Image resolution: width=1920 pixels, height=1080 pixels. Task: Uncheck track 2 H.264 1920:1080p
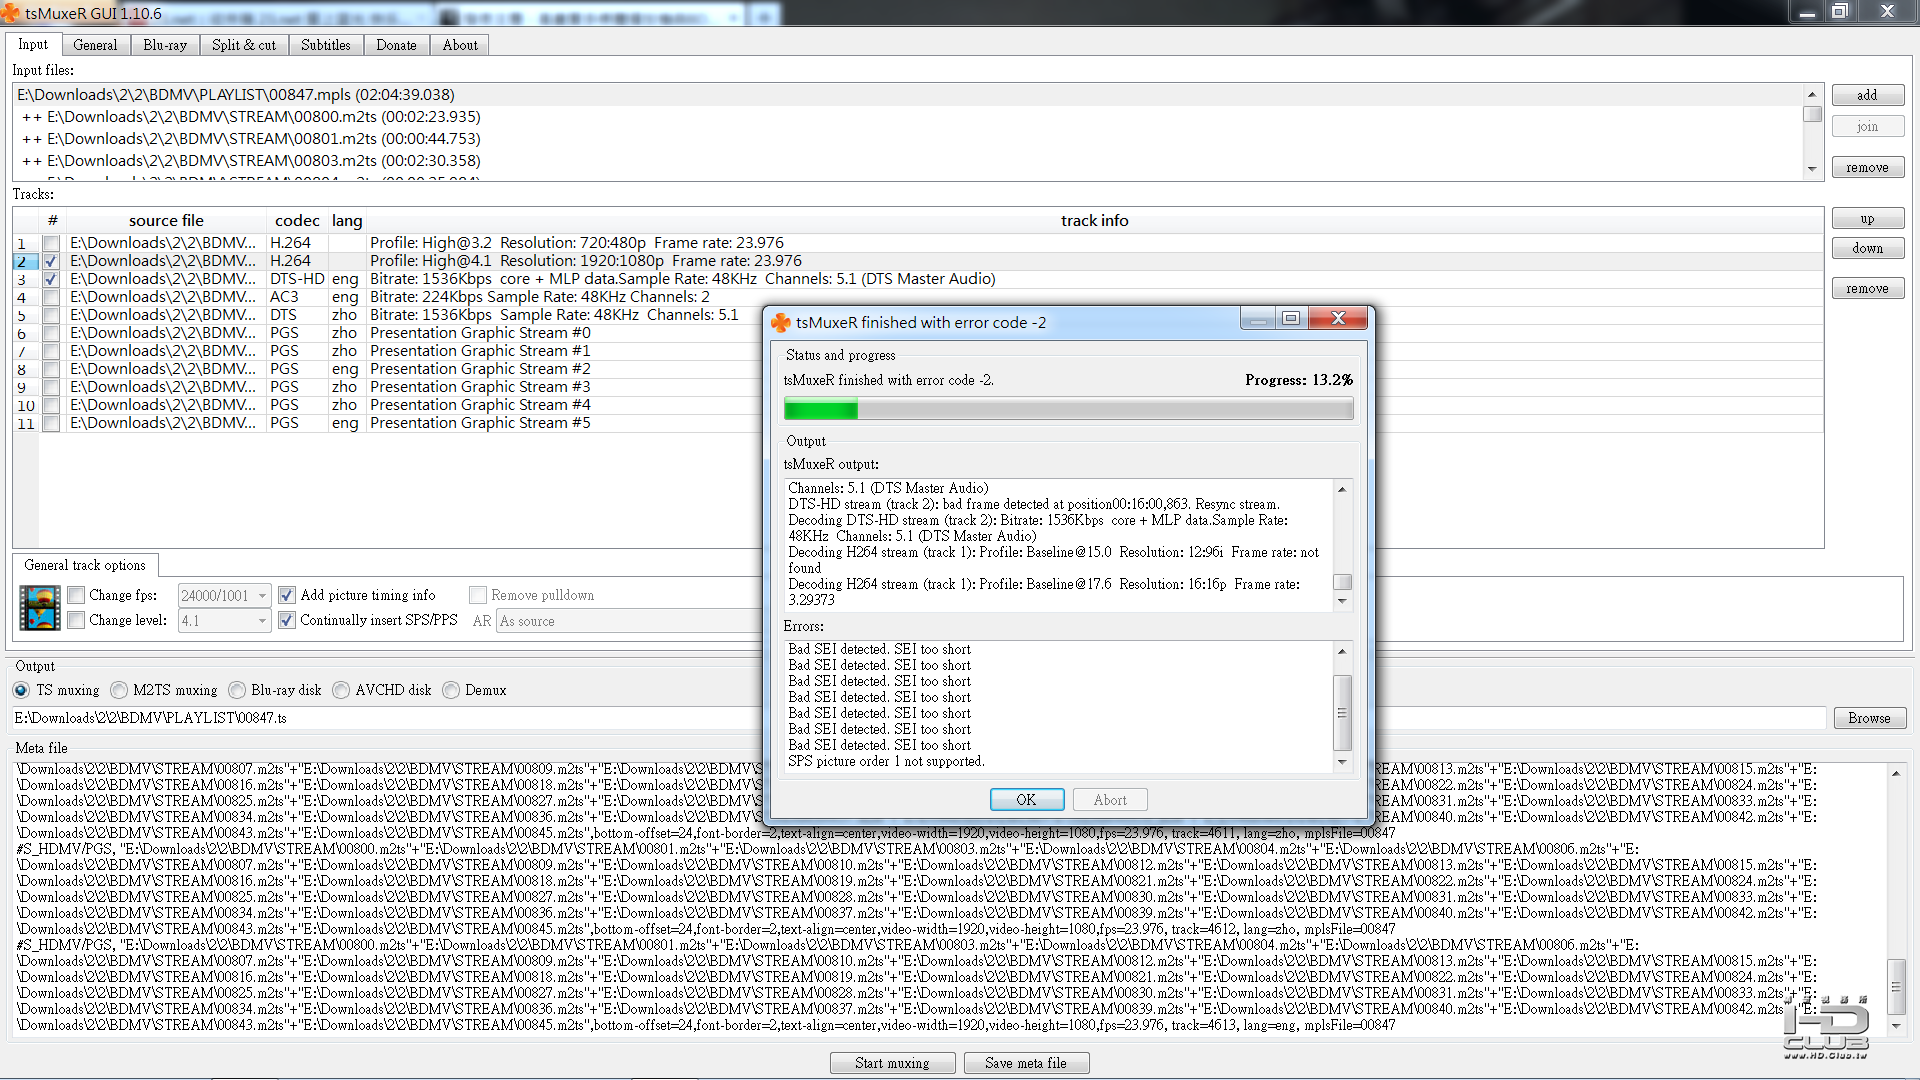51,261
